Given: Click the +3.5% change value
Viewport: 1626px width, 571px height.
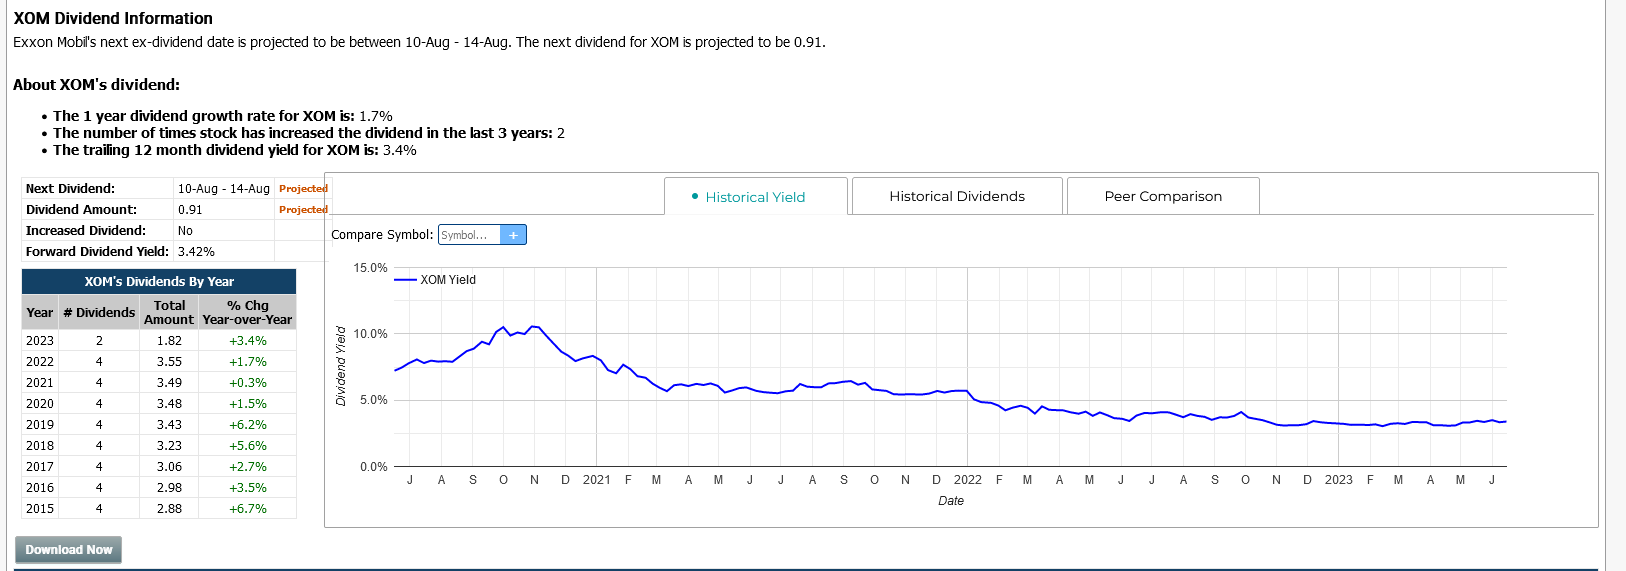Looking at the screenshot, I should pos(248,488).
